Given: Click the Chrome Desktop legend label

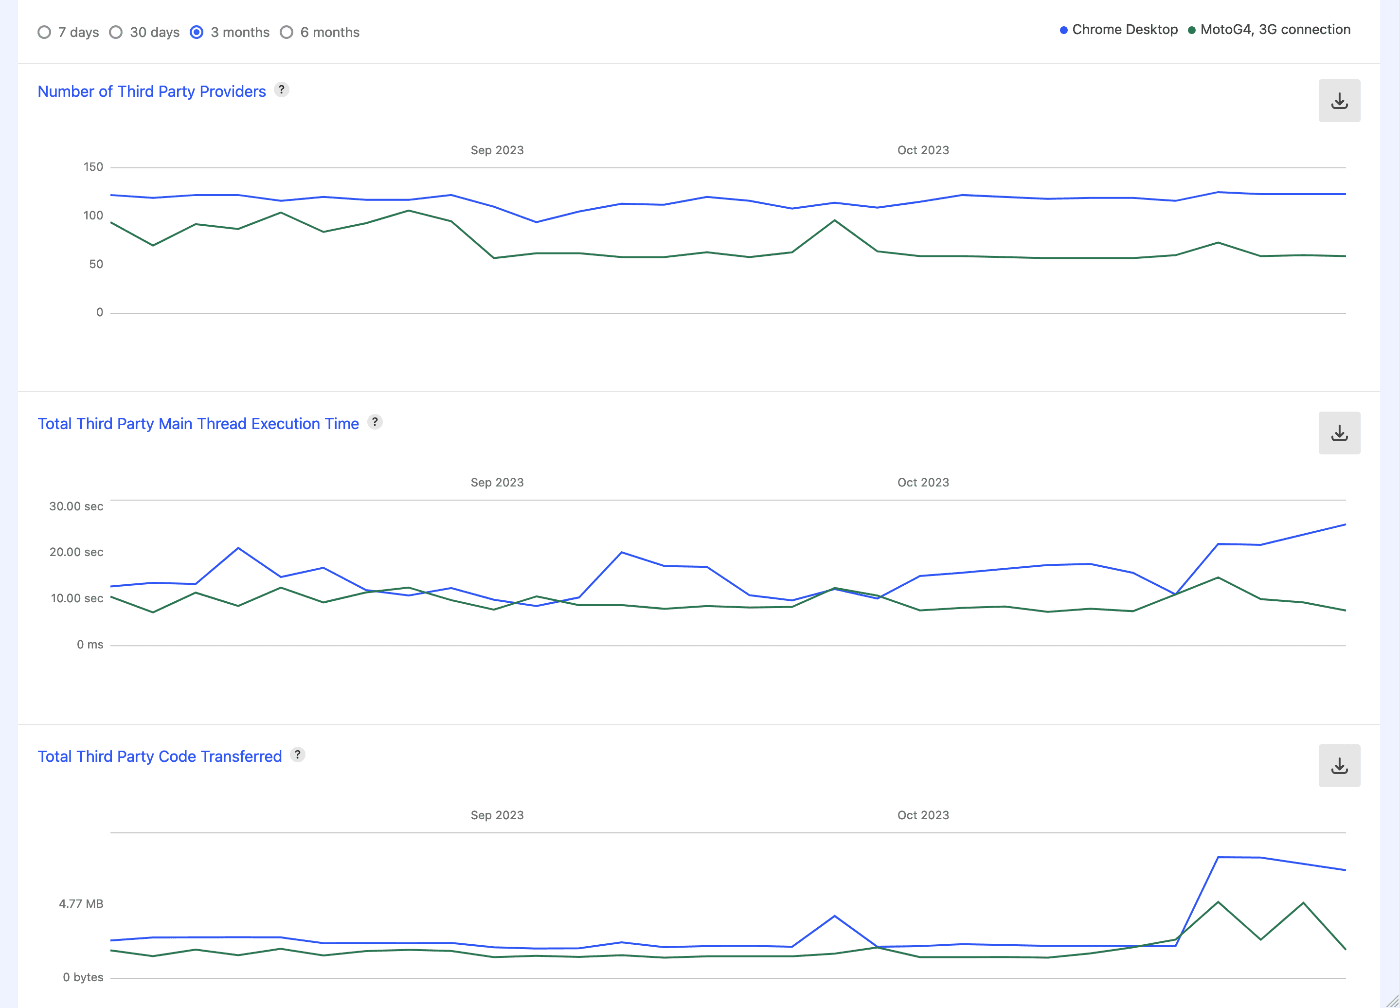Looking at the screenshot, I should 1125,30.
